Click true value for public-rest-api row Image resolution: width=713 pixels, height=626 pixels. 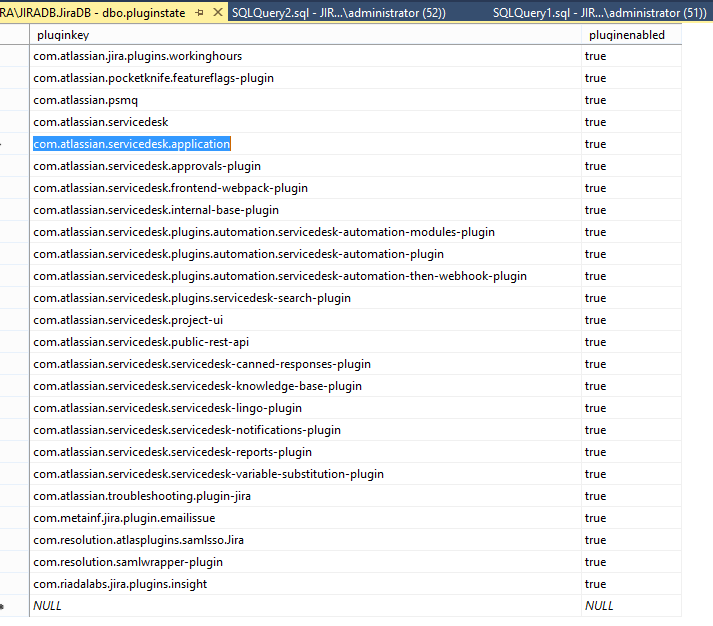coord(631,342)
